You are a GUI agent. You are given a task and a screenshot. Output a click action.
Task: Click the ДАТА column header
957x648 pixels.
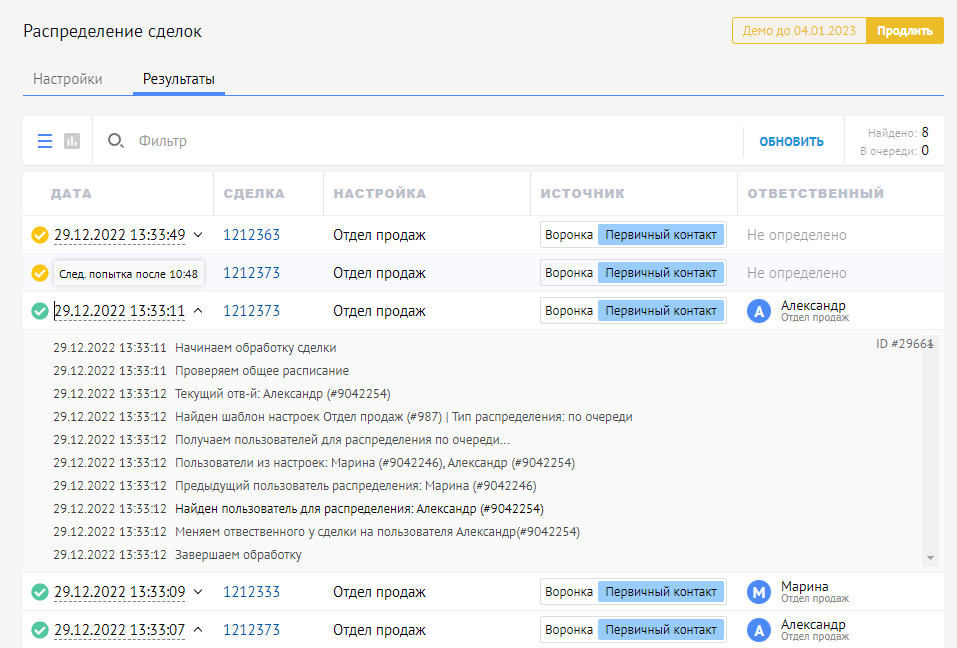click(71, 193)
